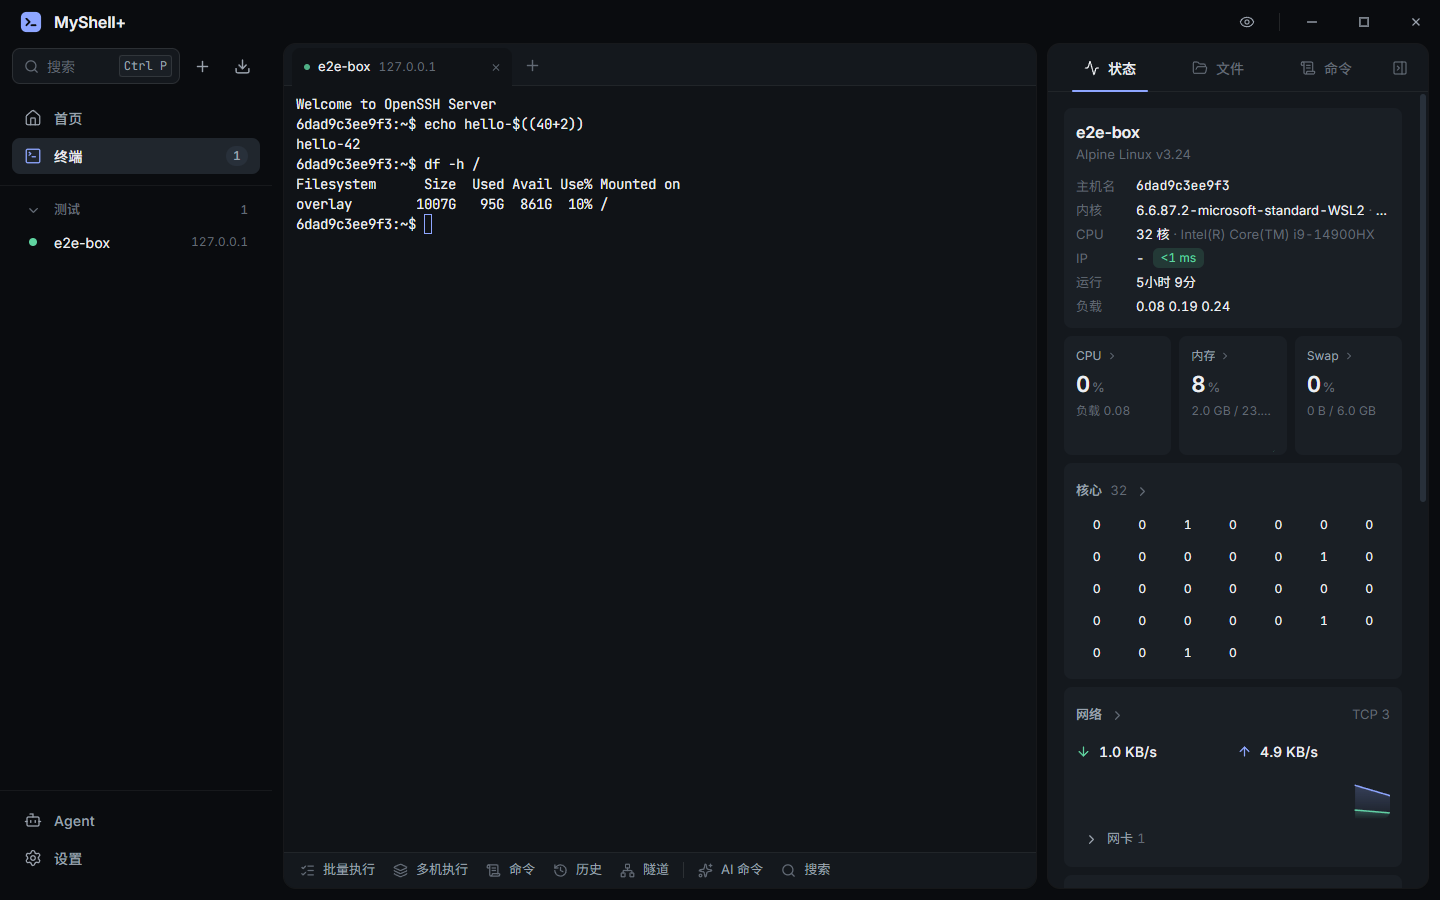
Task: Click the plus icon beside the search box
Action: point(202,66)
